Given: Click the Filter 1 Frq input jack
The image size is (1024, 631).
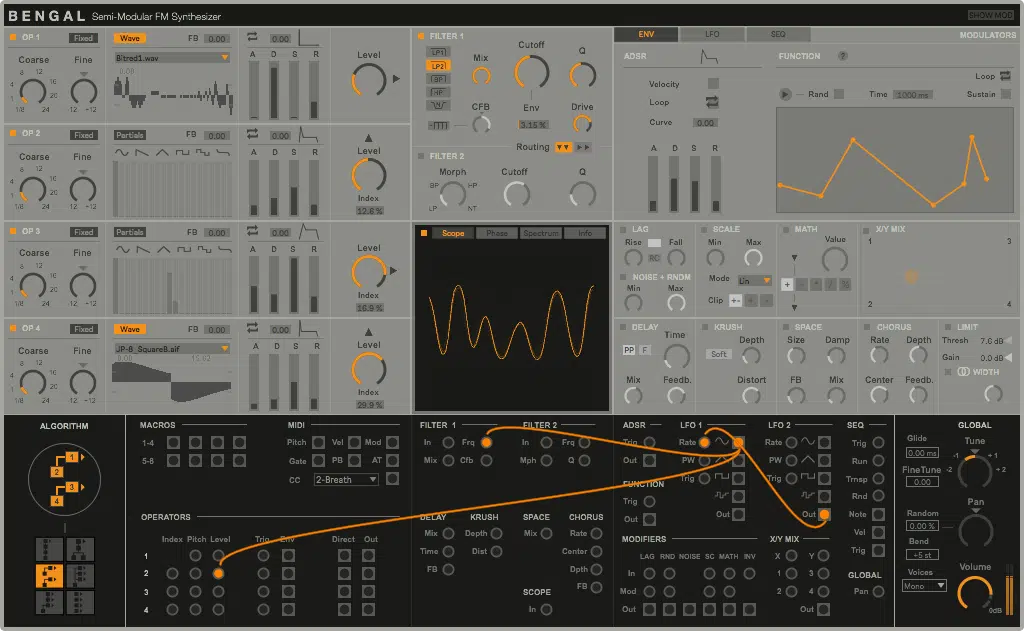Looking at the screenshot, I should (x=487, y=442).
